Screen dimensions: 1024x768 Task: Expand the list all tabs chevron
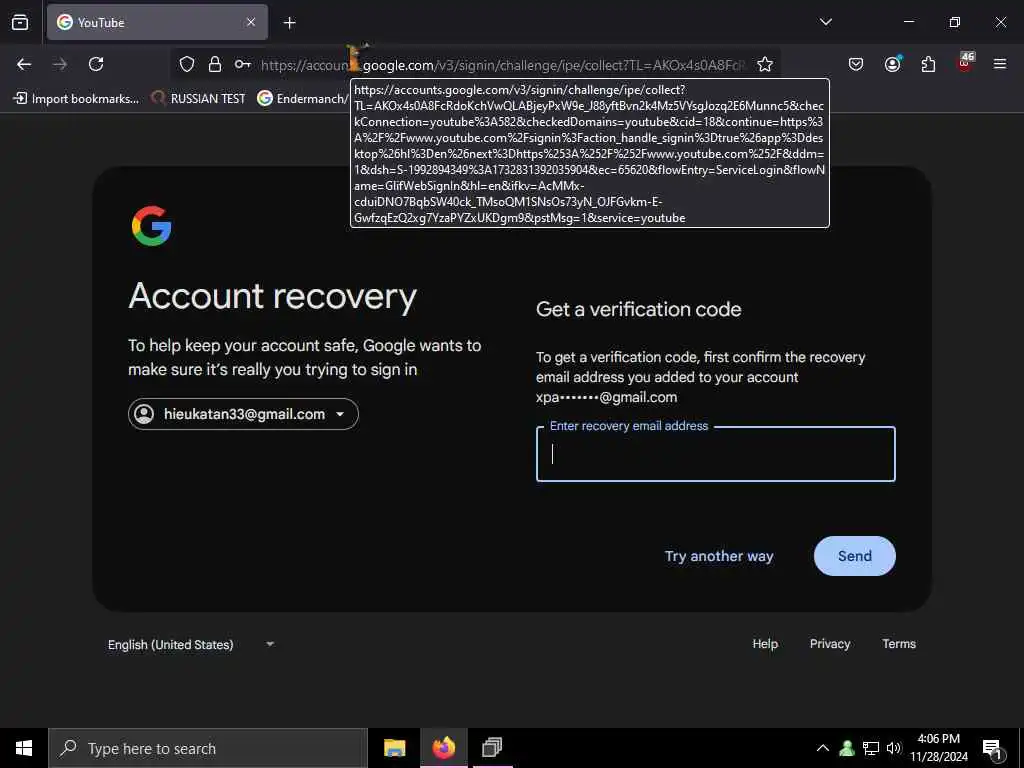pyautogui.click(x=825, y=22)
